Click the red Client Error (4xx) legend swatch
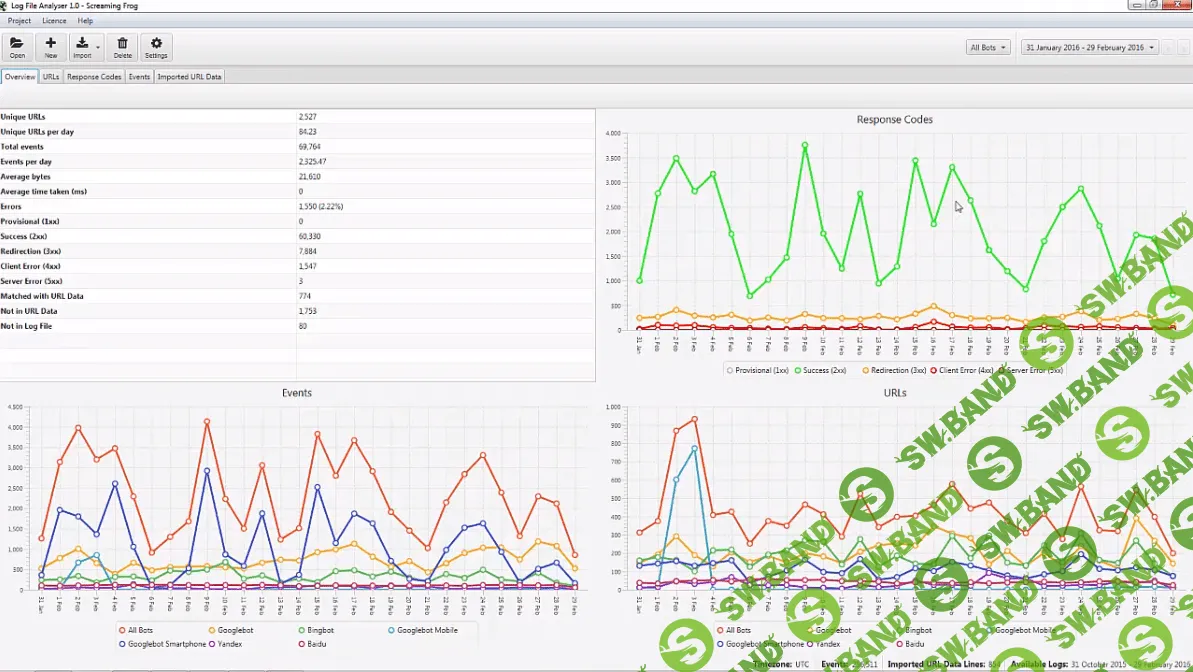The height and width of the screenshot is (672, 1193). click(933, 370)
